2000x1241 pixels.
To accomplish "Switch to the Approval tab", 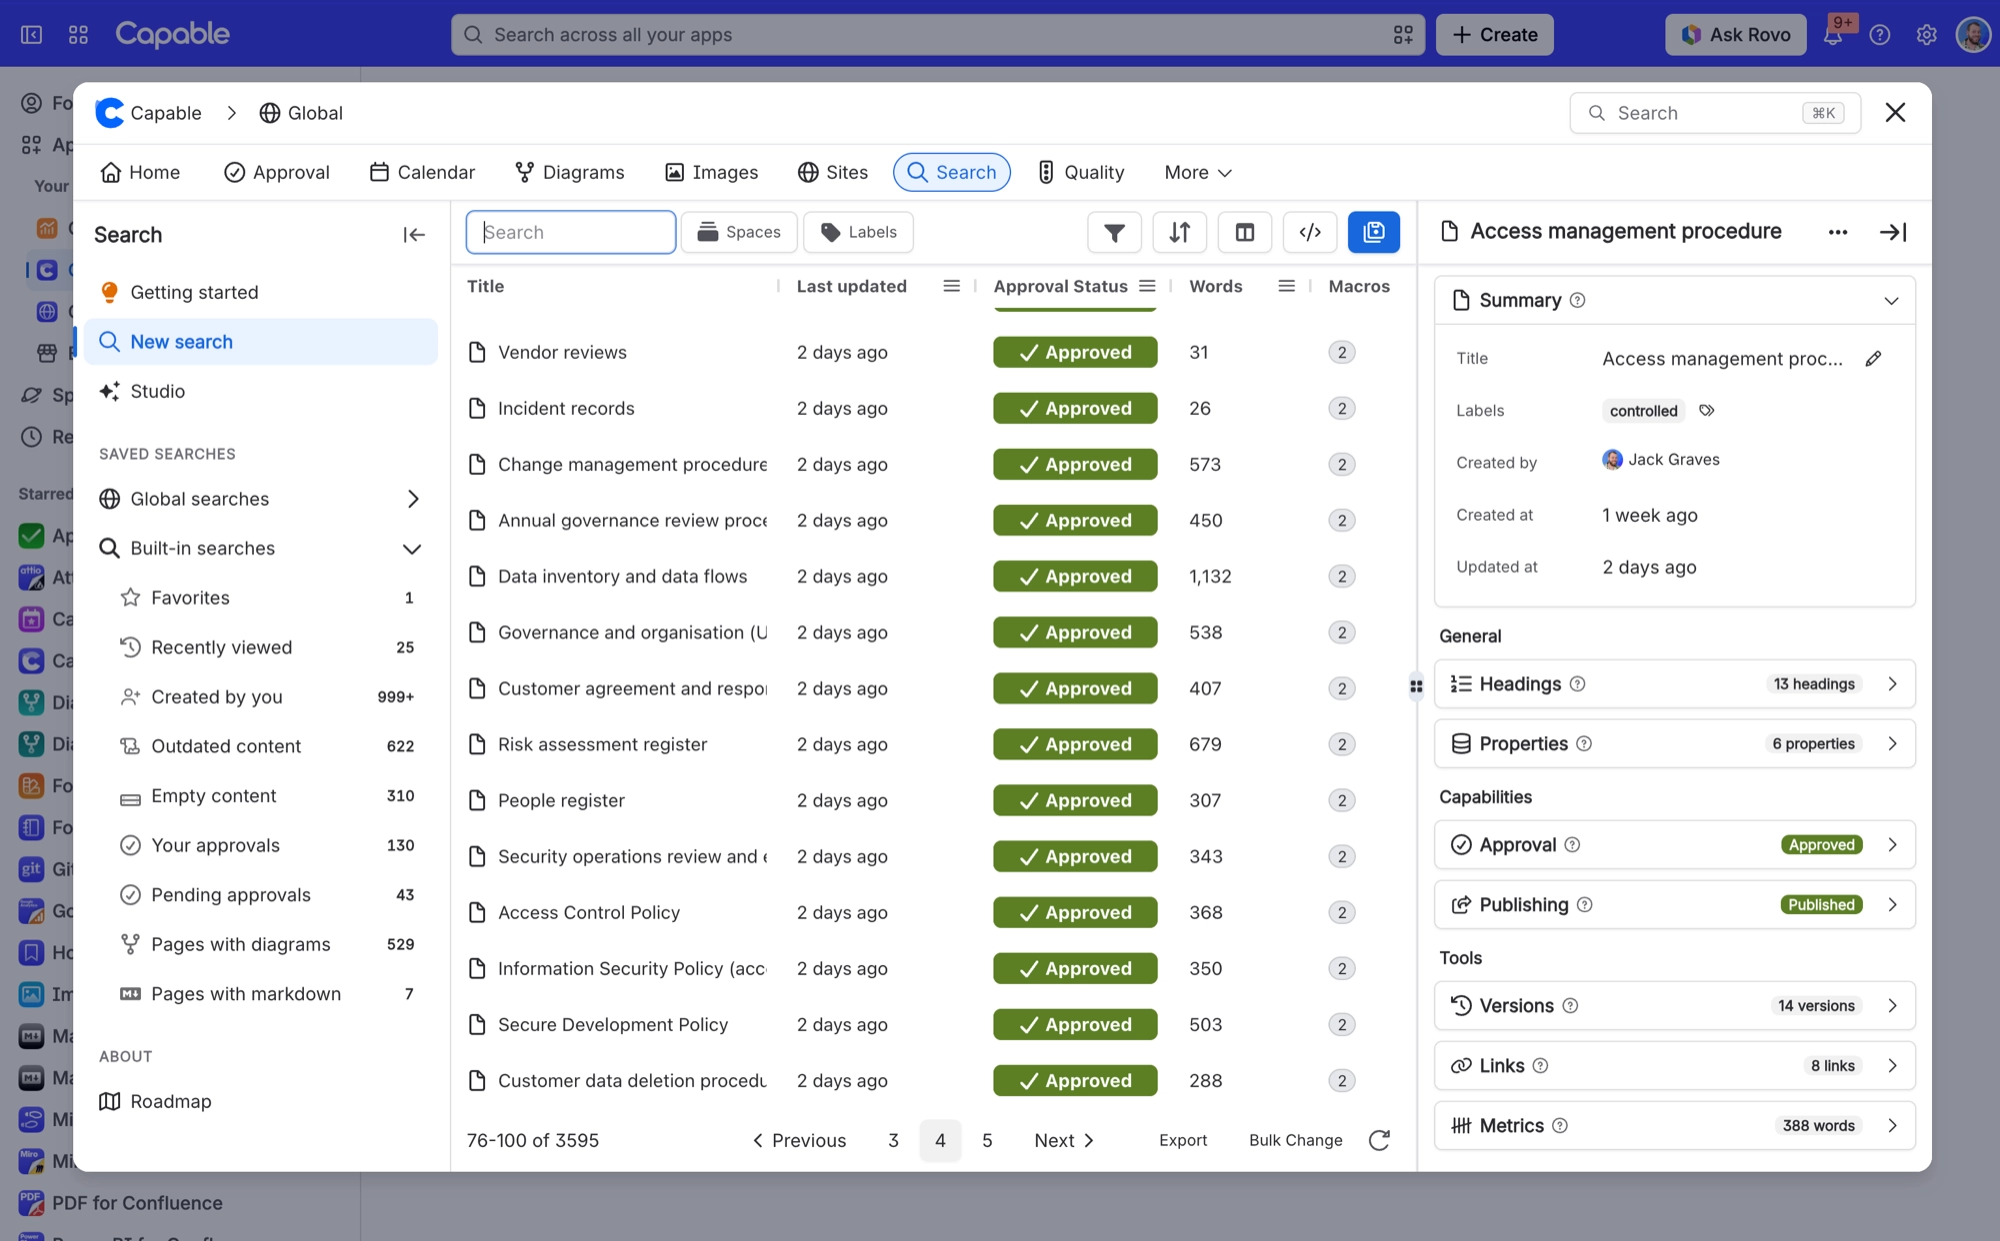I will pos(276,172).
